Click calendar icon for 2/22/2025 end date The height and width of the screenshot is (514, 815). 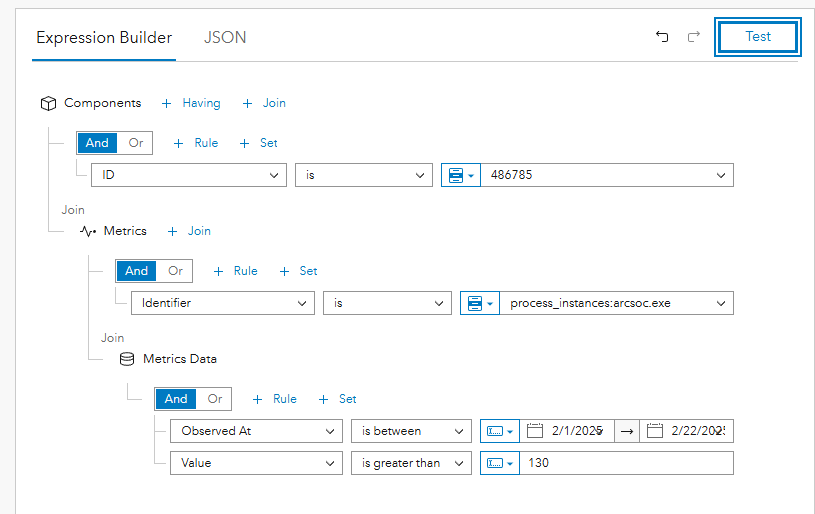[x=655, y=431]
